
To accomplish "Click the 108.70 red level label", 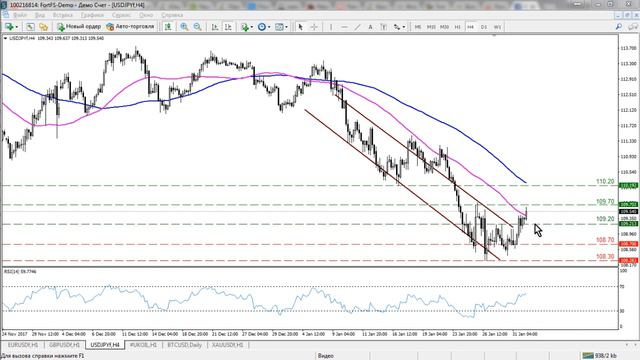I will [605, 240].
